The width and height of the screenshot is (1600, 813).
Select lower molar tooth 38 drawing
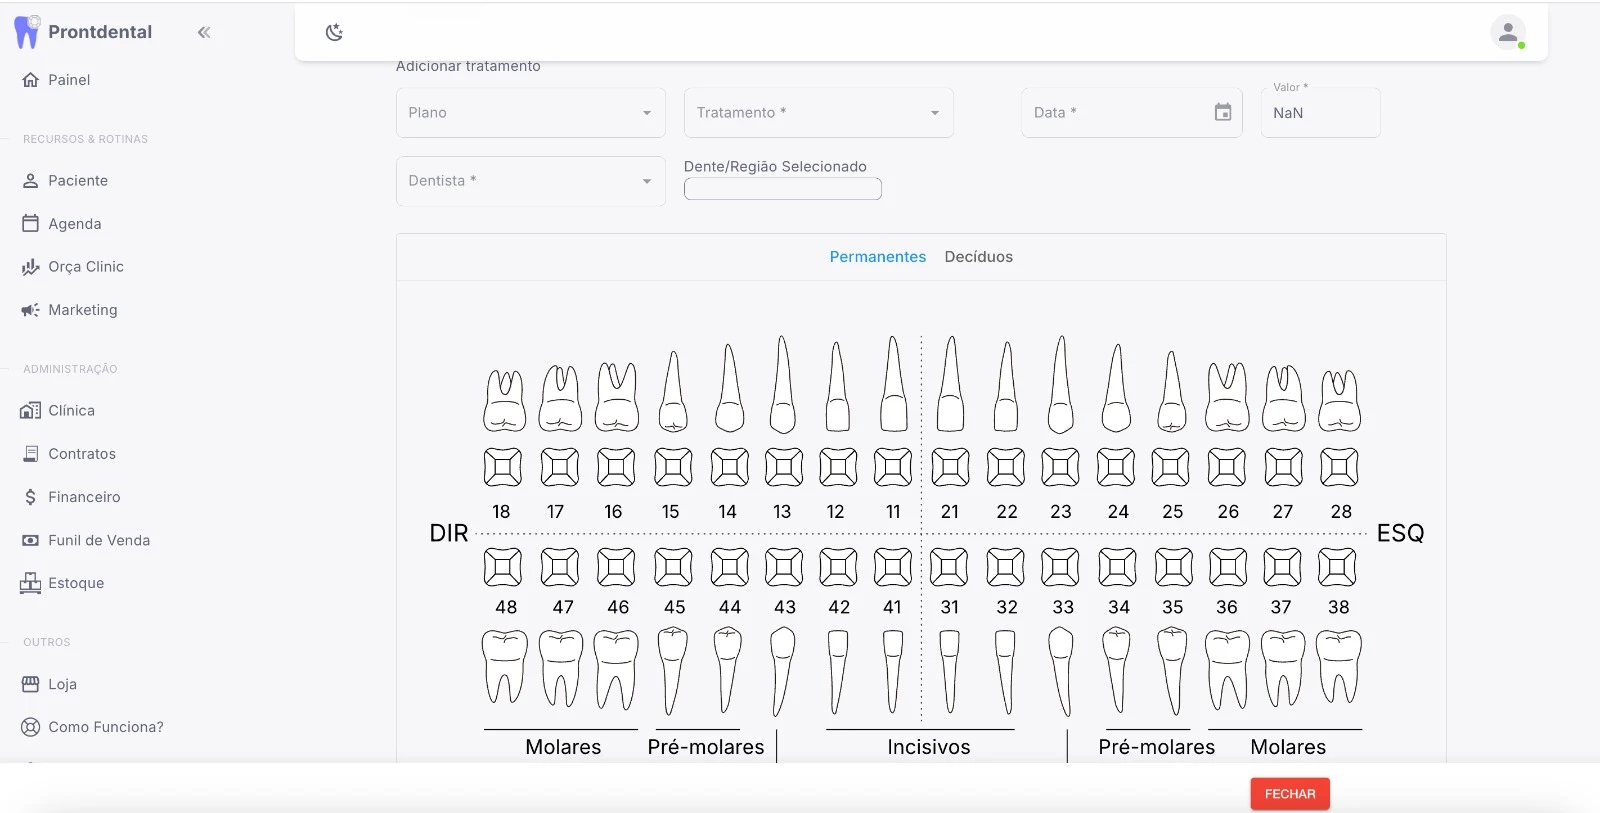[x=1339, y=668]
